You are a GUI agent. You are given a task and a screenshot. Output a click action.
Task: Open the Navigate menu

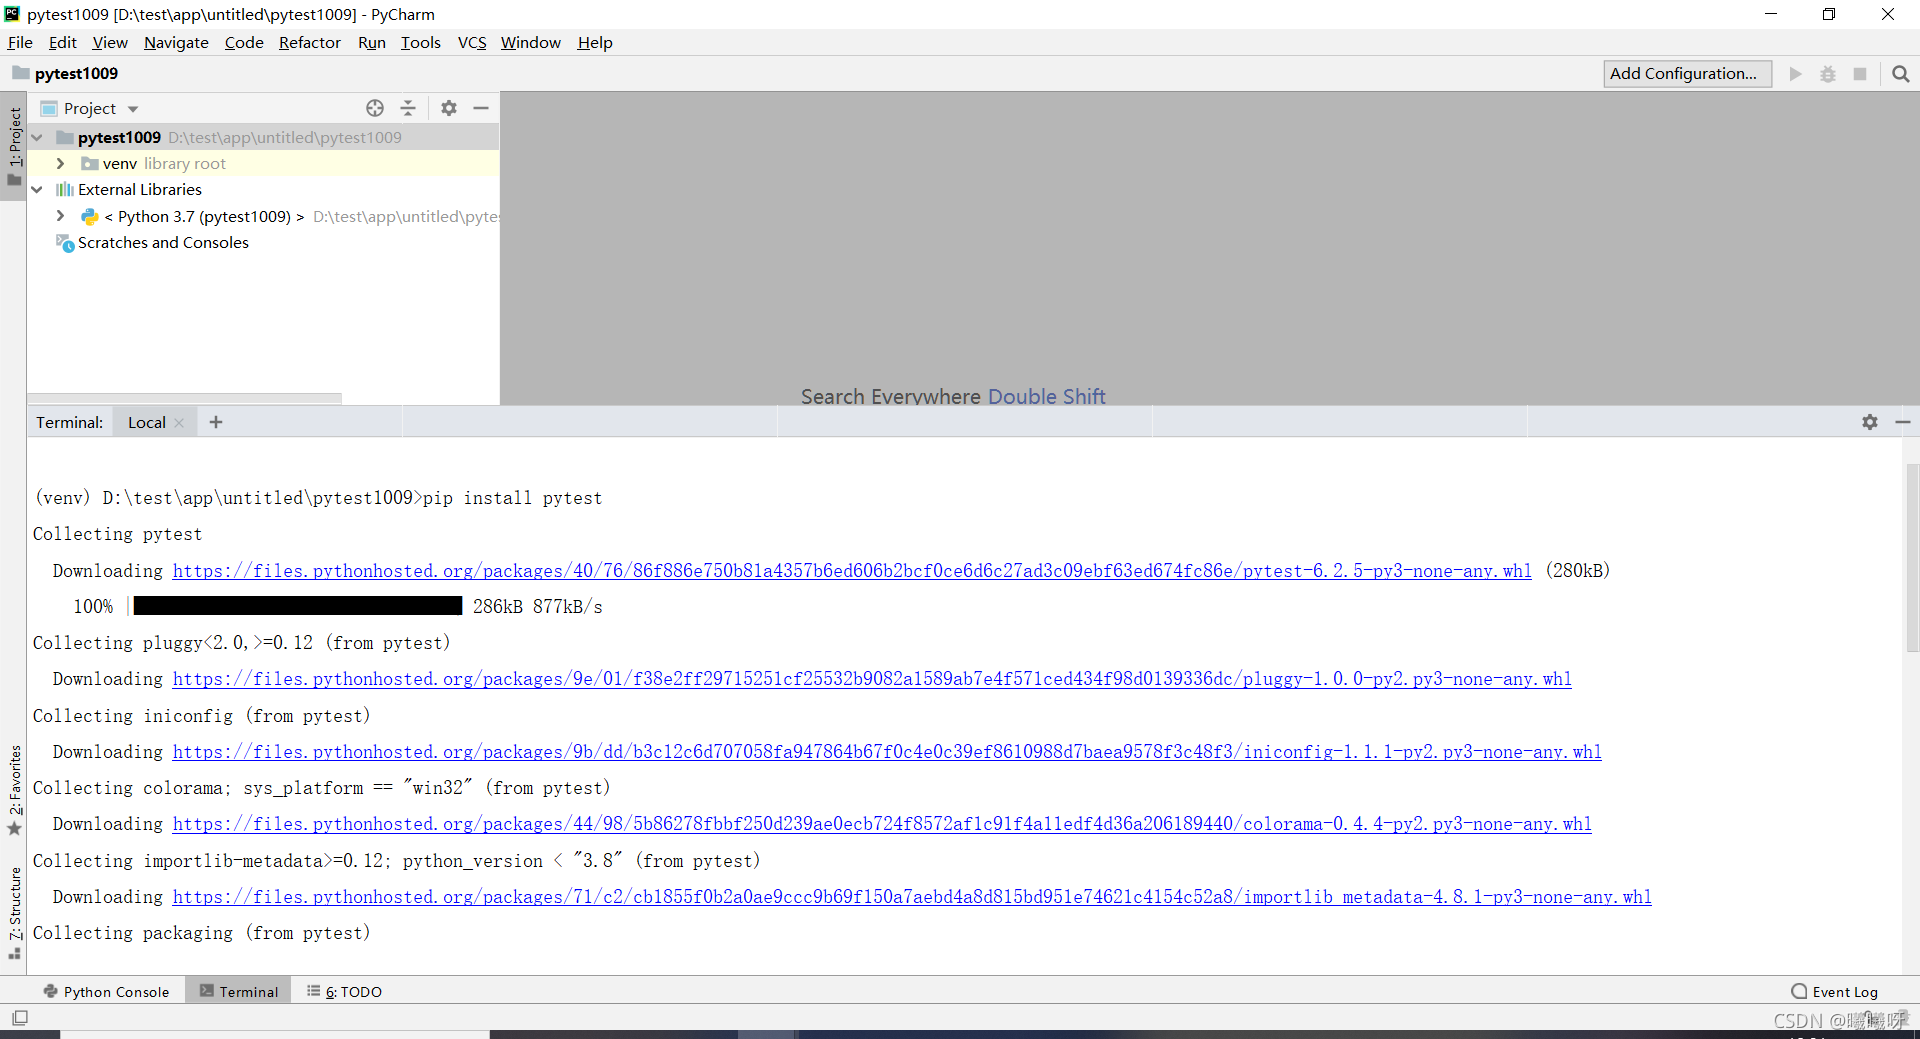[x=176, y=42]
